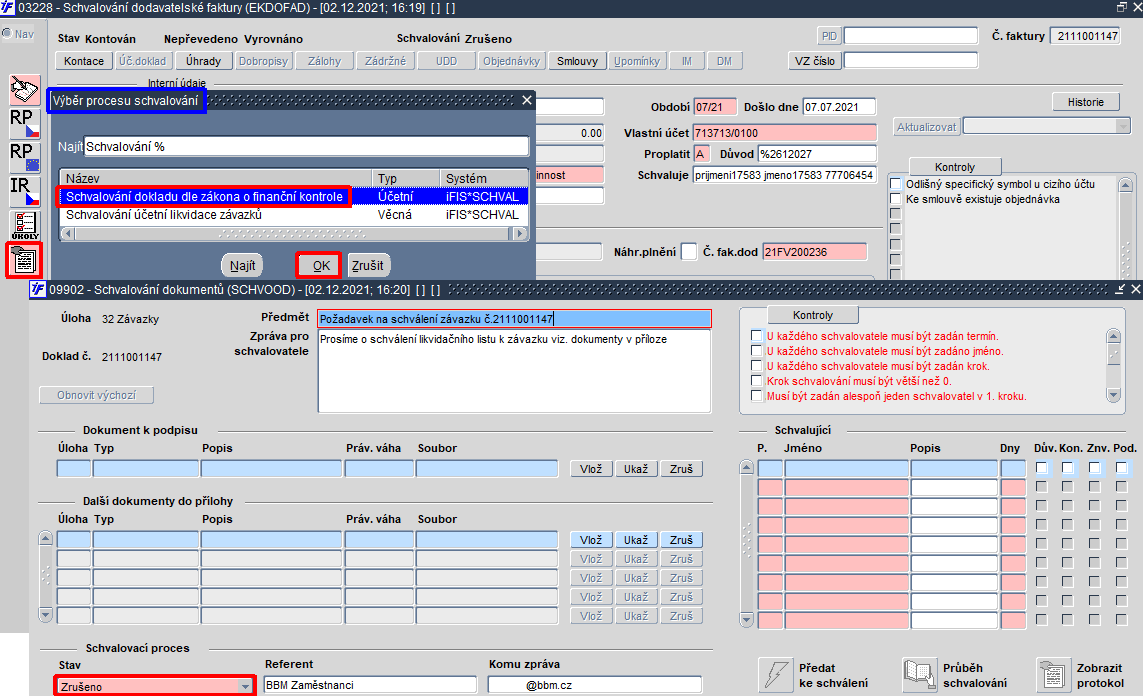The width and height of the screenshot is (1143, 696).
Task: Select 'Schvalování účetní likvidace závazků' row
Action: (x=293, y=215)
